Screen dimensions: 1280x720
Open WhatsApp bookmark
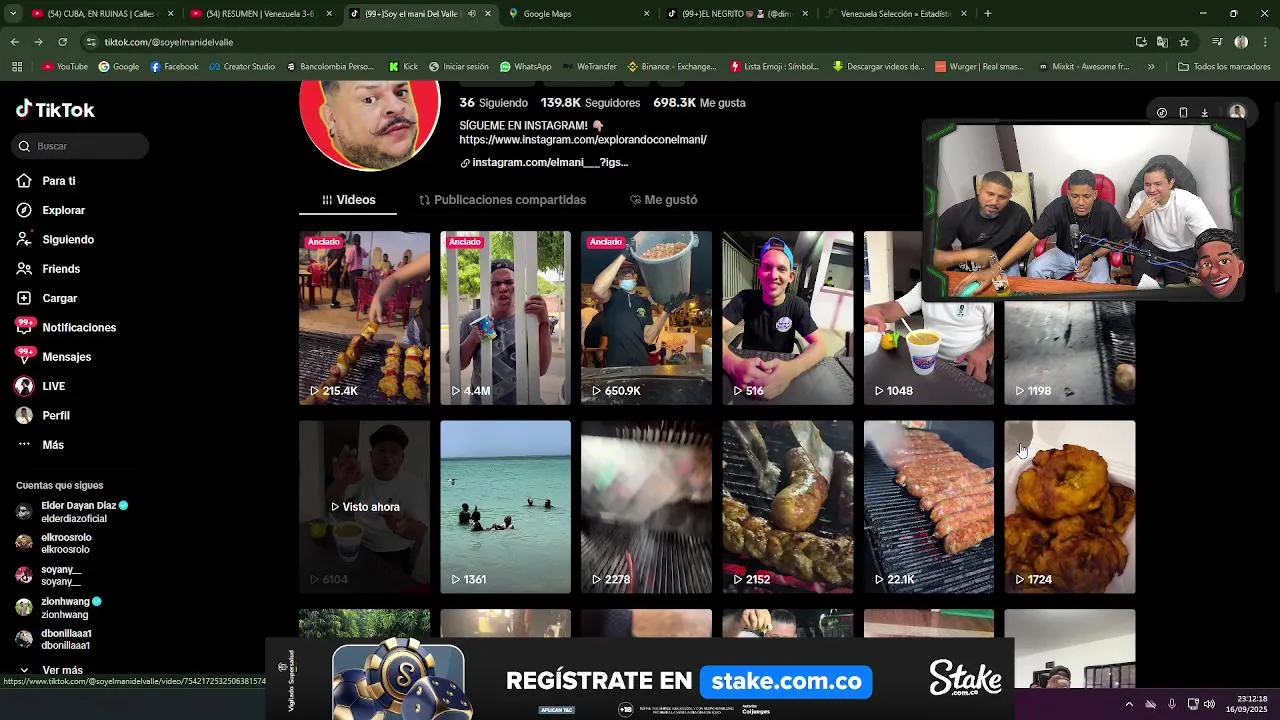[525, 67]
